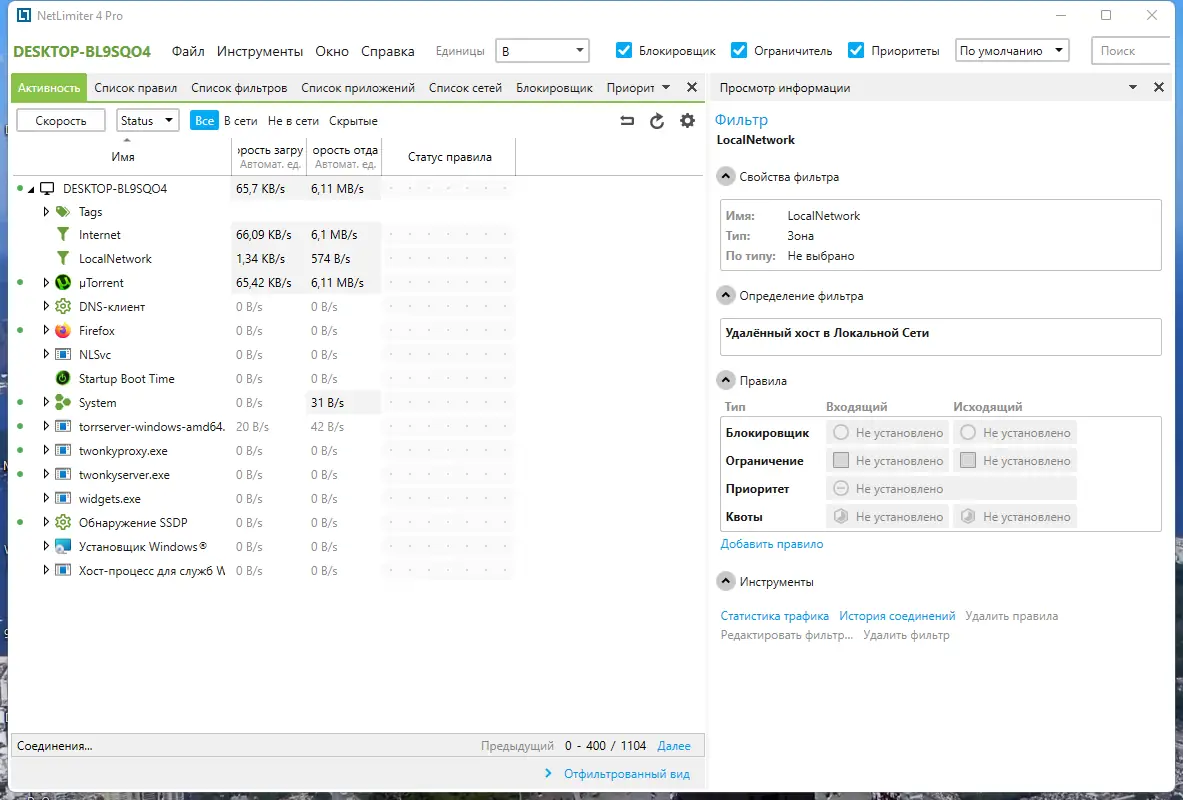Click the DNS-клиент gear icon
Viewport: 1183px width, 800px height.
[x=63, y=306]
